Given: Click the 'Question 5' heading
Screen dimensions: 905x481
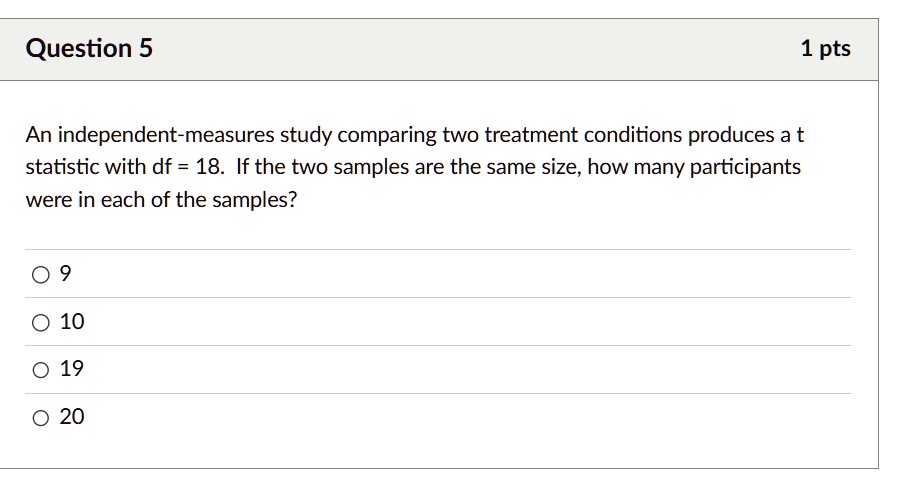Looking at the screenshot, I should (x=89, y=48).
